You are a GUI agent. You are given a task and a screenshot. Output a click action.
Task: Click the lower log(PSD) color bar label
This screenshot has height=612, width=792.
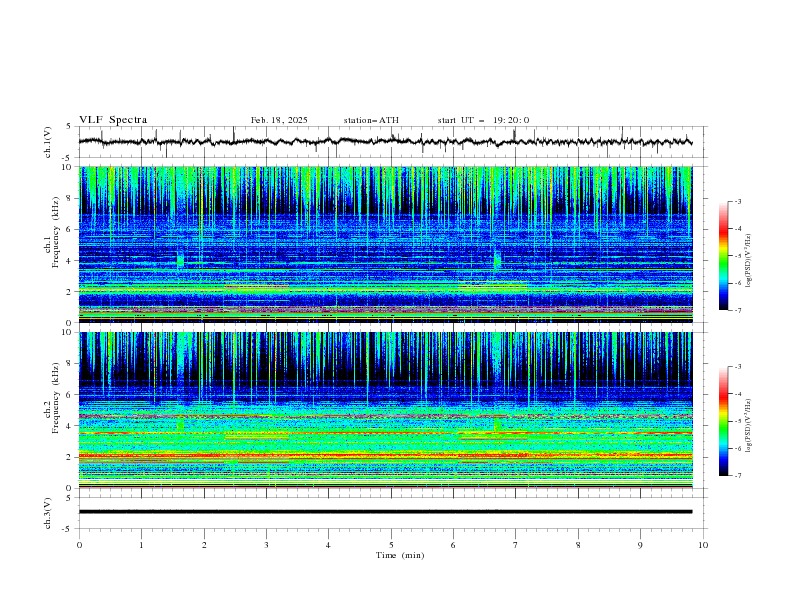(749, 425)
